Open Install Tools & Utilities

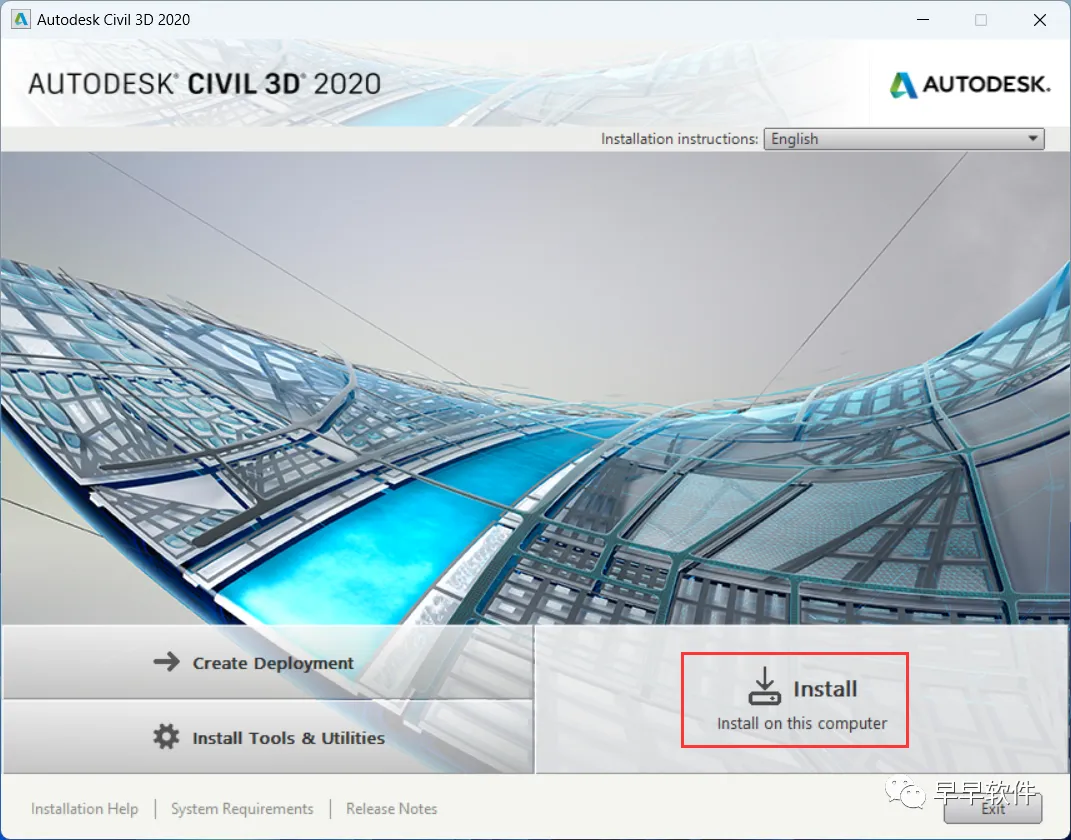coord(267,737)
